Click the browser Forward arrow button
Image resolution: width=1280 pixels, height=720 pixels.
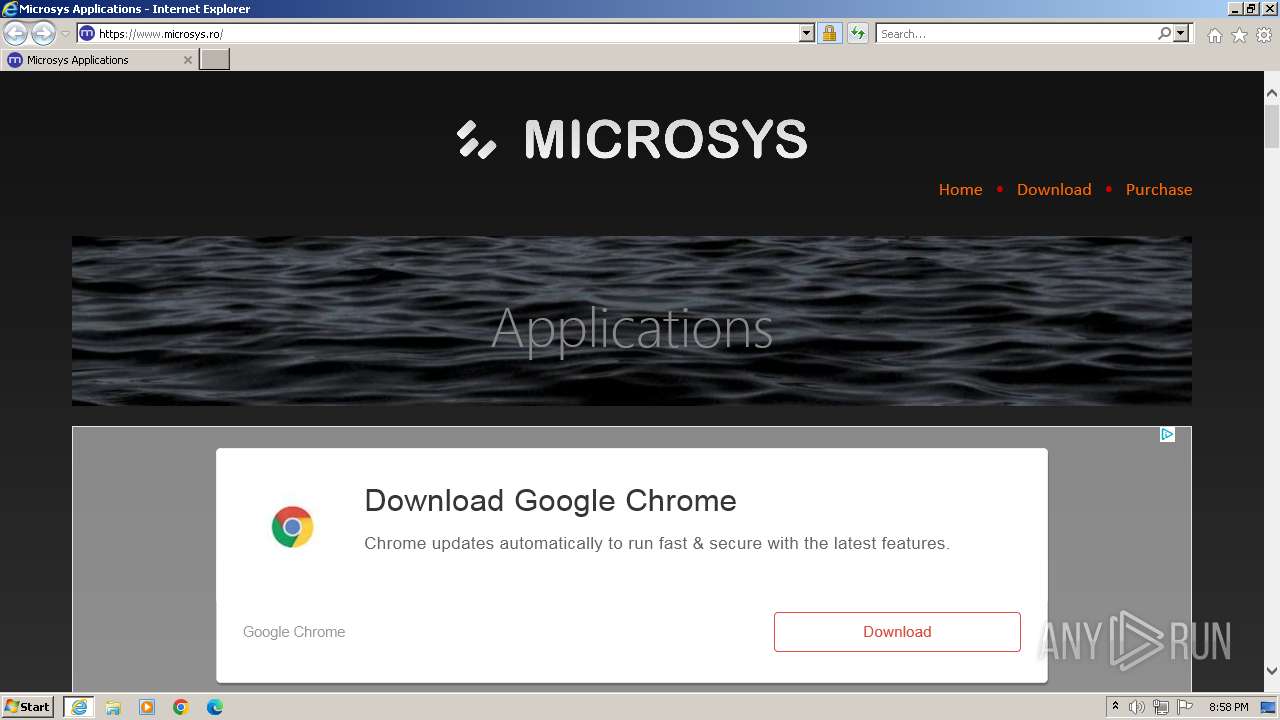(x=43, y=34)
